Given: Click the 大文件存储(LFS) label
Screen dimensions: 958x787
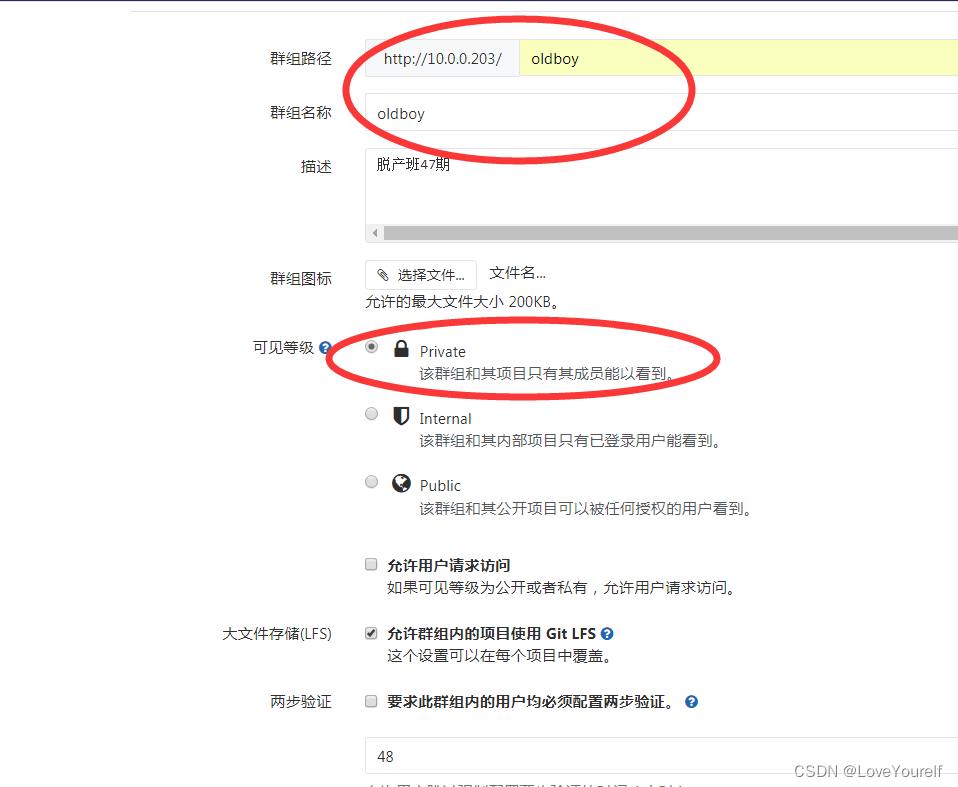Looking at the screenshot, I should pyautogui.click(x=277, y=634).
